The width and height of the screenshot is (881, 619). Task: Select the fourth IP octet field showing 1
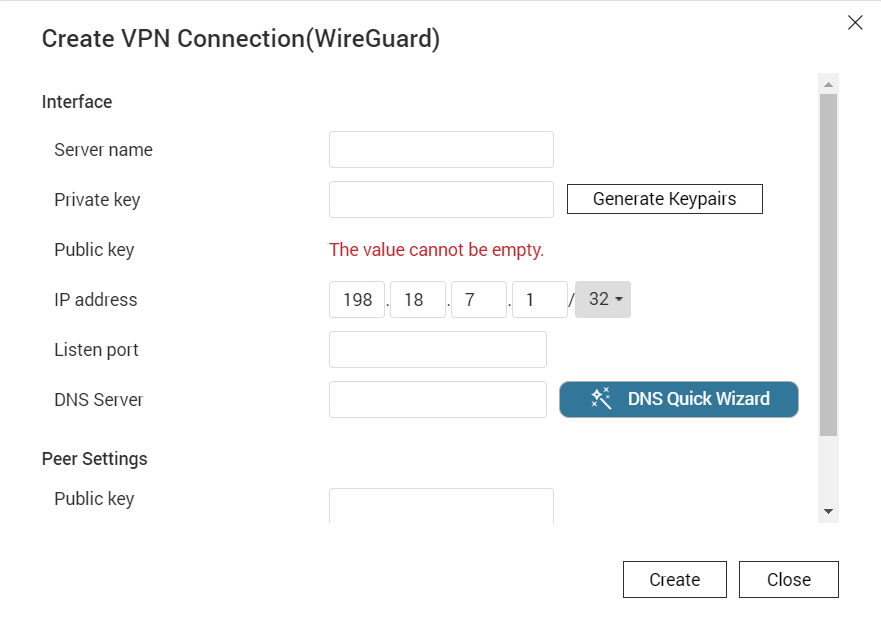click(539, 299)
